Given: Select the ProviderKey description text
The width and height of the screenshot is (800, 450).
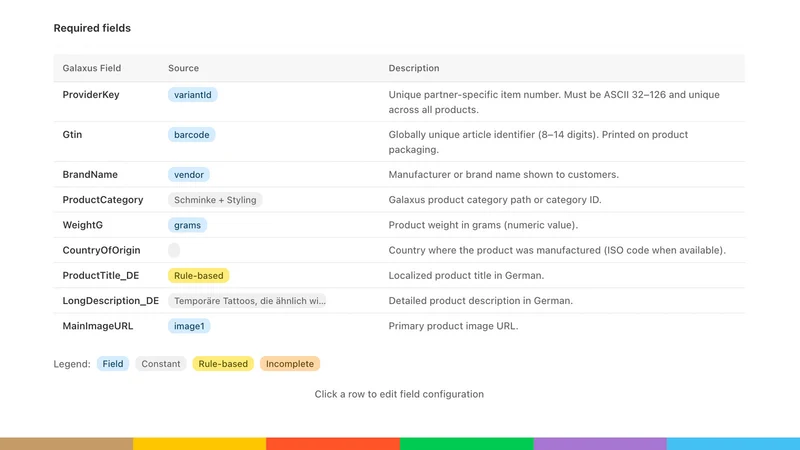Looking at the screenshot, I should click(x=554, y=102).
